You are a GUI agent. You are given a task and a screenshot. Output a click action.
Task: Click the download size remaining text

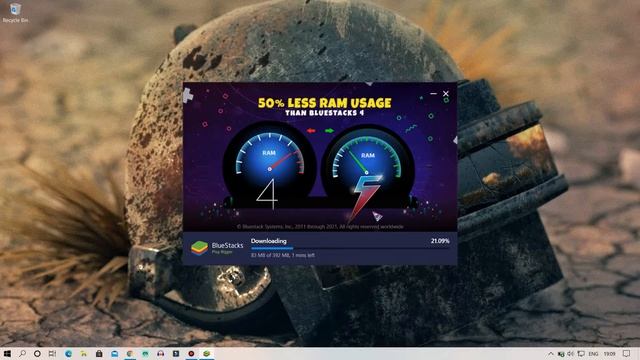click(x=283, y=255)
